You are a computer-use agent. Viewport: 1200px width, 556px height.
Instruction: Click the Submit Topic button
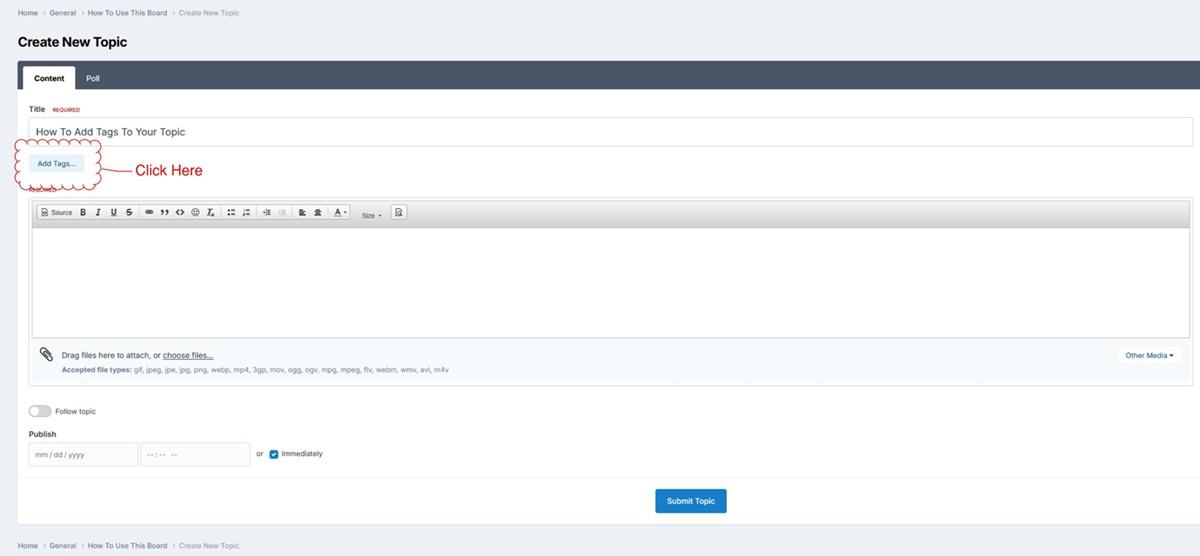click(x=690, y=501)
